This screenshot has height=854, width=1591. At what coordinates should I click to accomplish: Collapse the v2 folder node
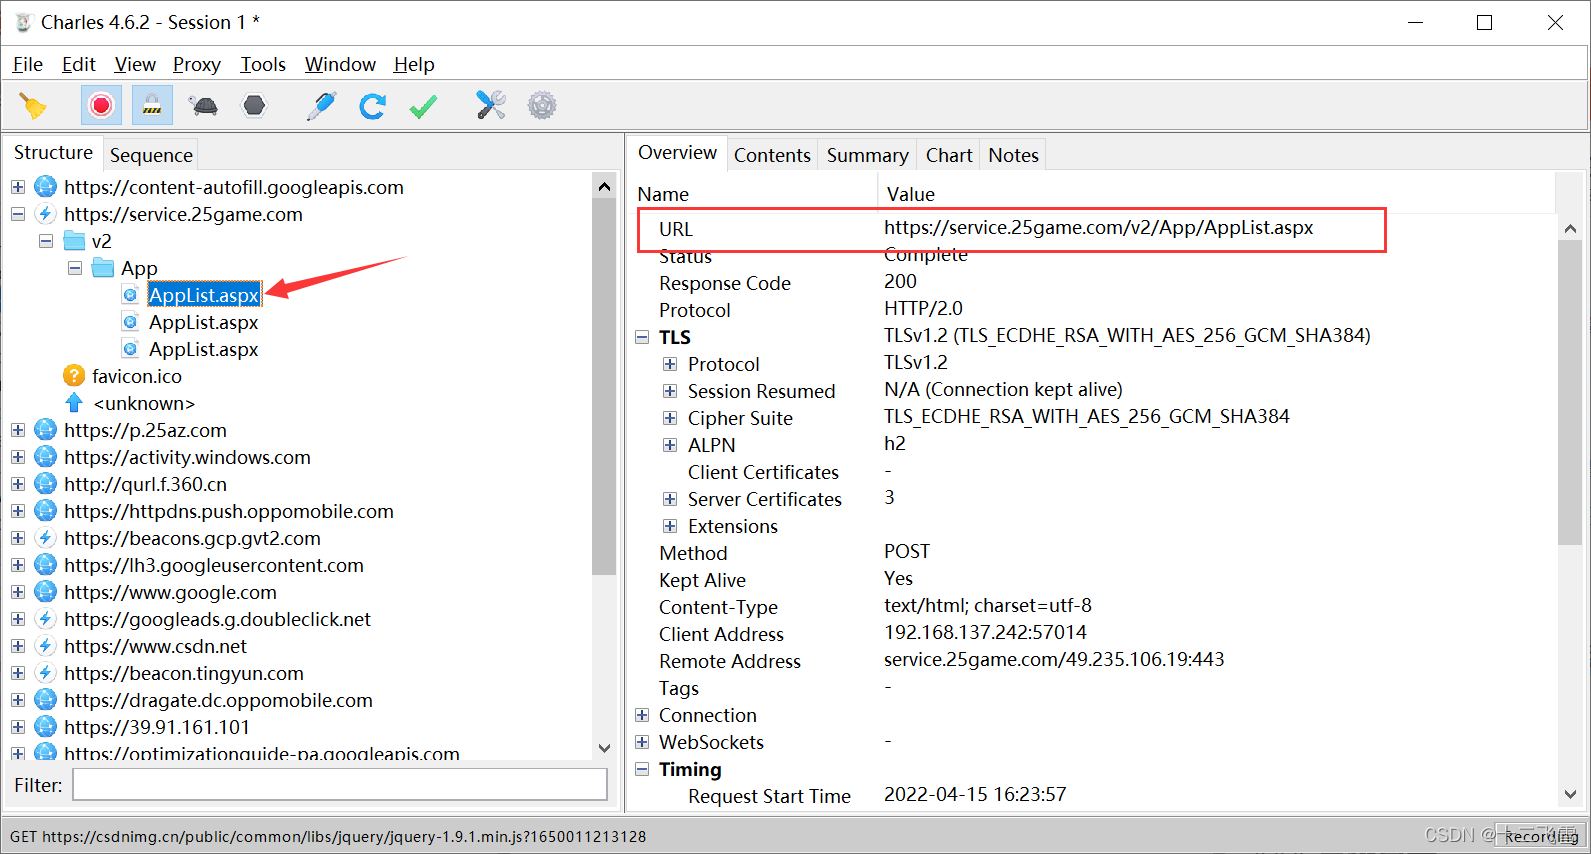click(x=46, y=241)
